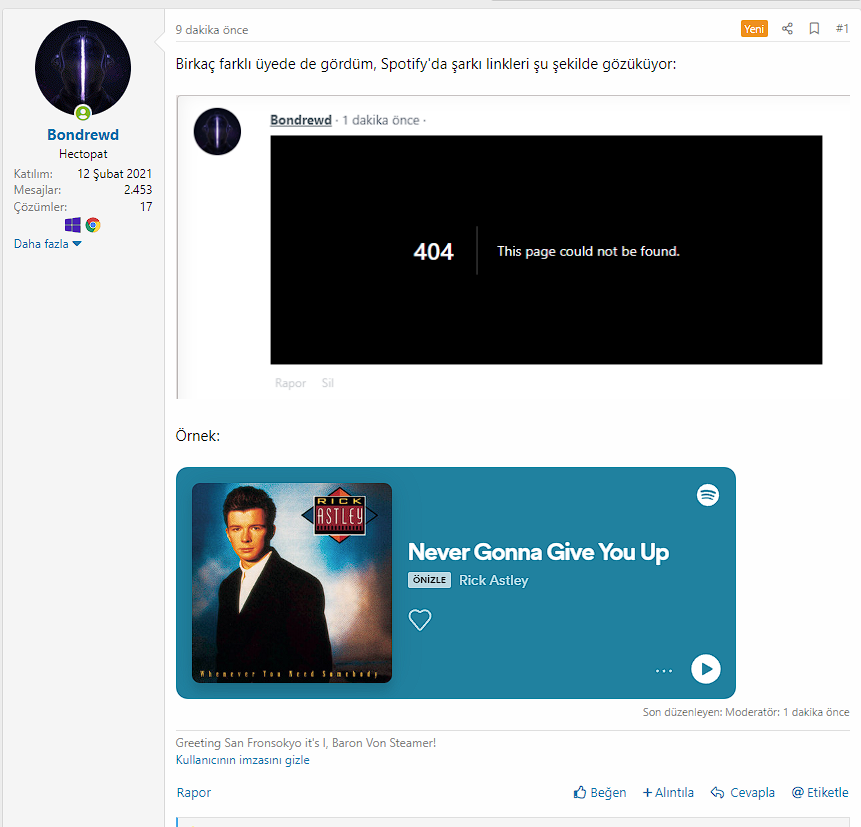Click the Mesajlar count 2.453

tap(138, 190)
